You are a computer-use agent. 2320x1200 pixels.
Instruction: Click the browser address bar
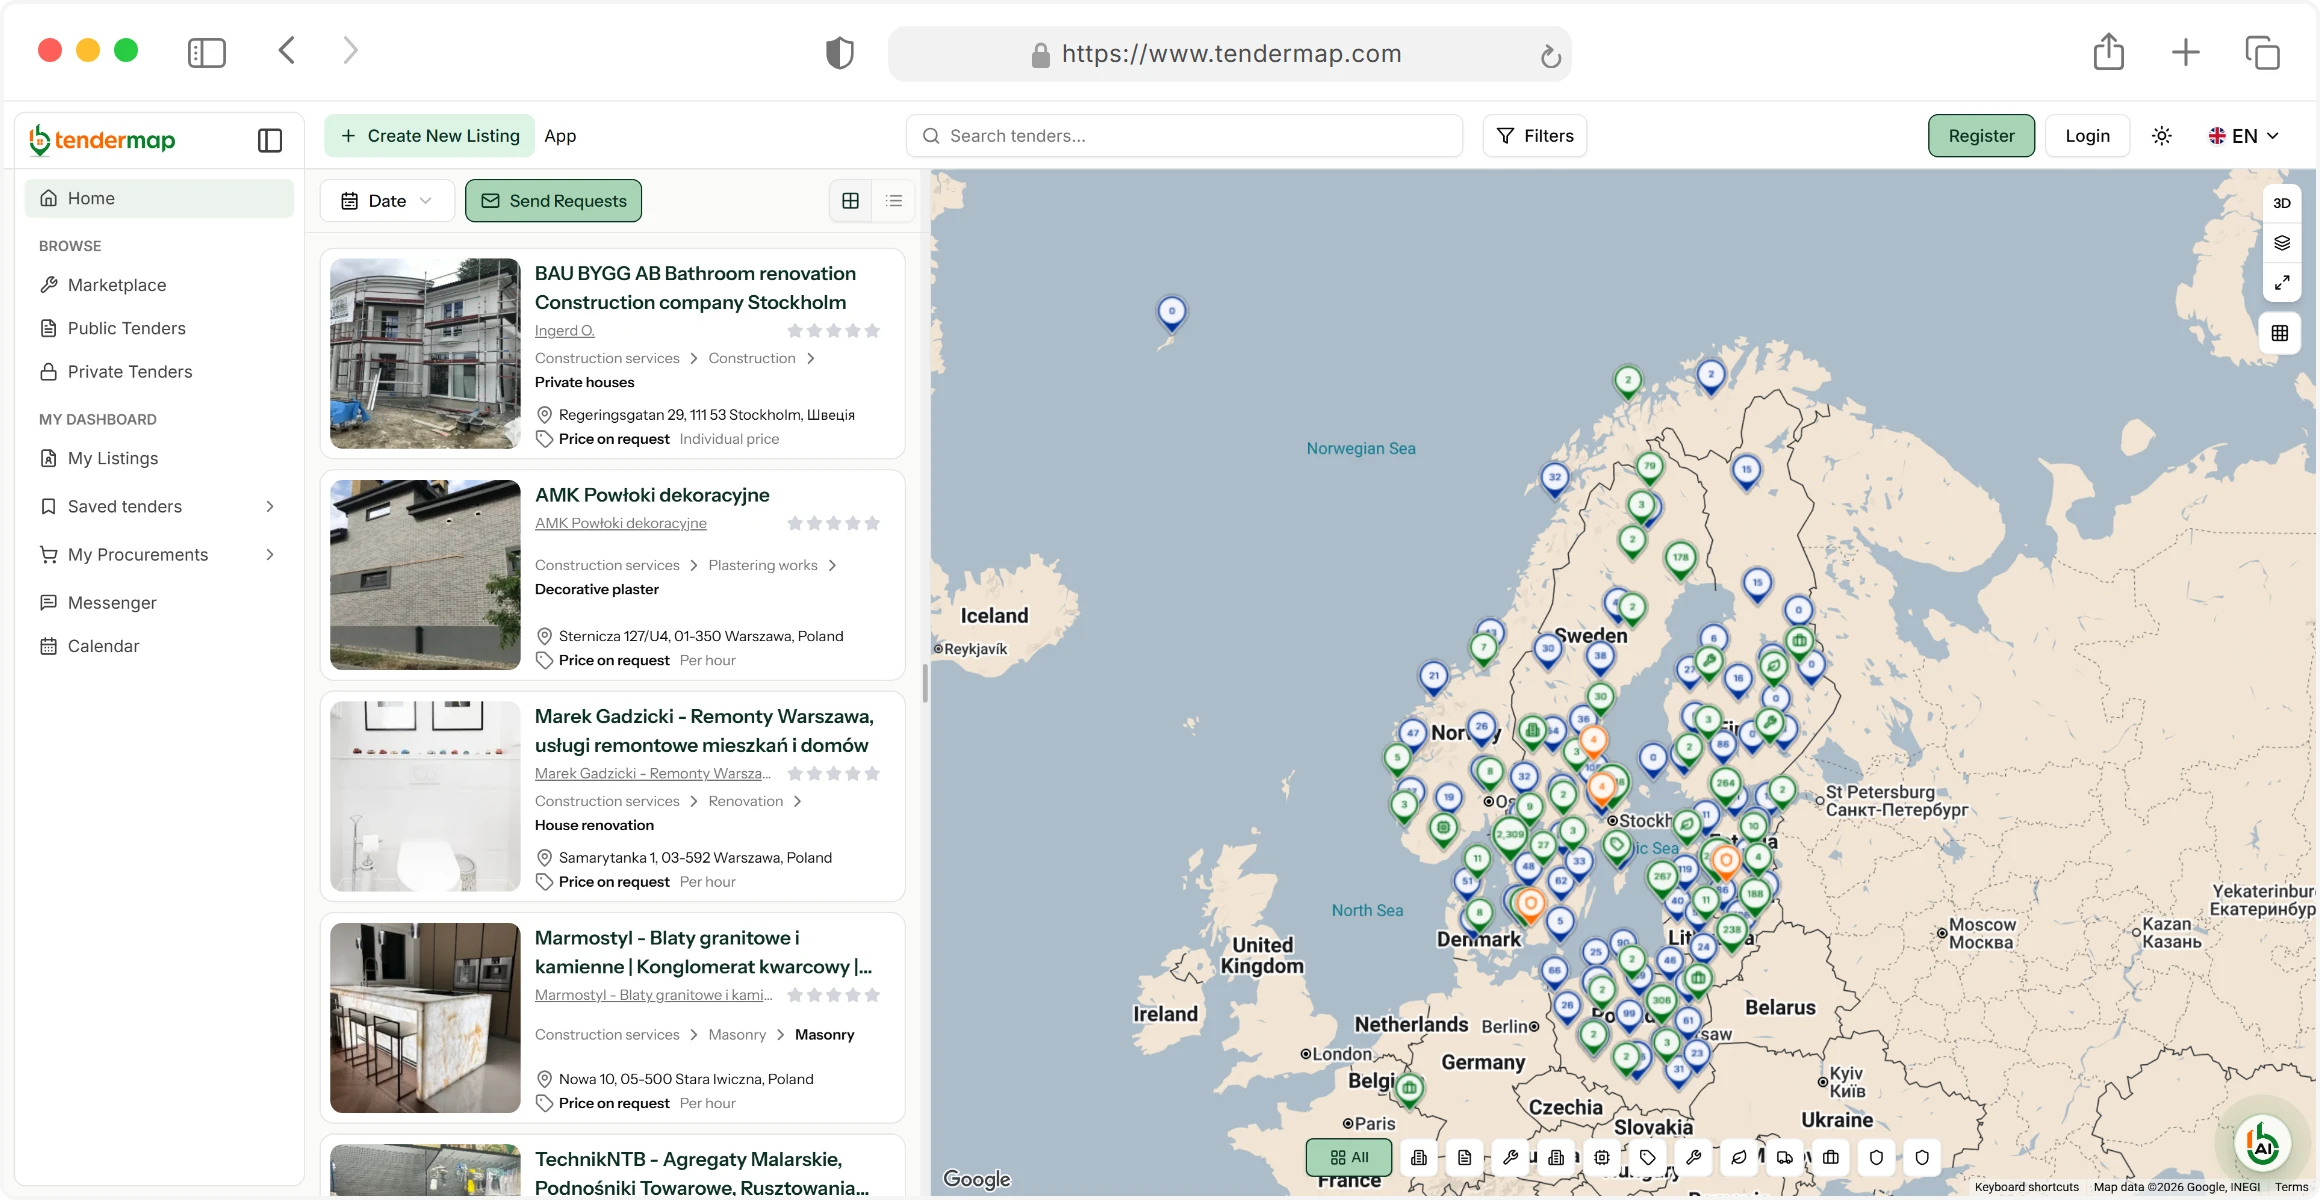pyautogui.click(x=1230, y=54)
